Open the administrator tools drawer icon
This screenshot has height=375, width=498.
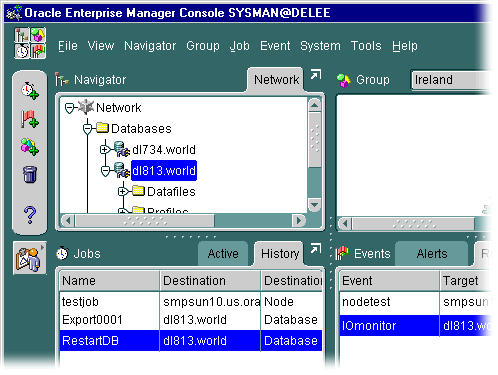[x=30, y=258]
